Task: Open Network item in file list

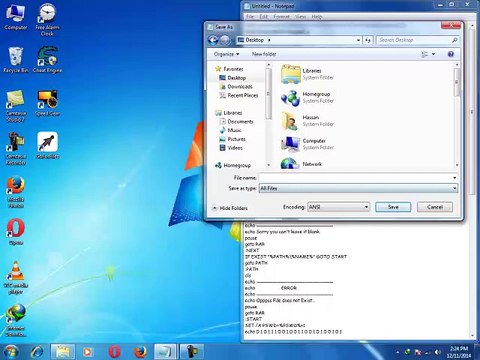Action: pos(302,164)
